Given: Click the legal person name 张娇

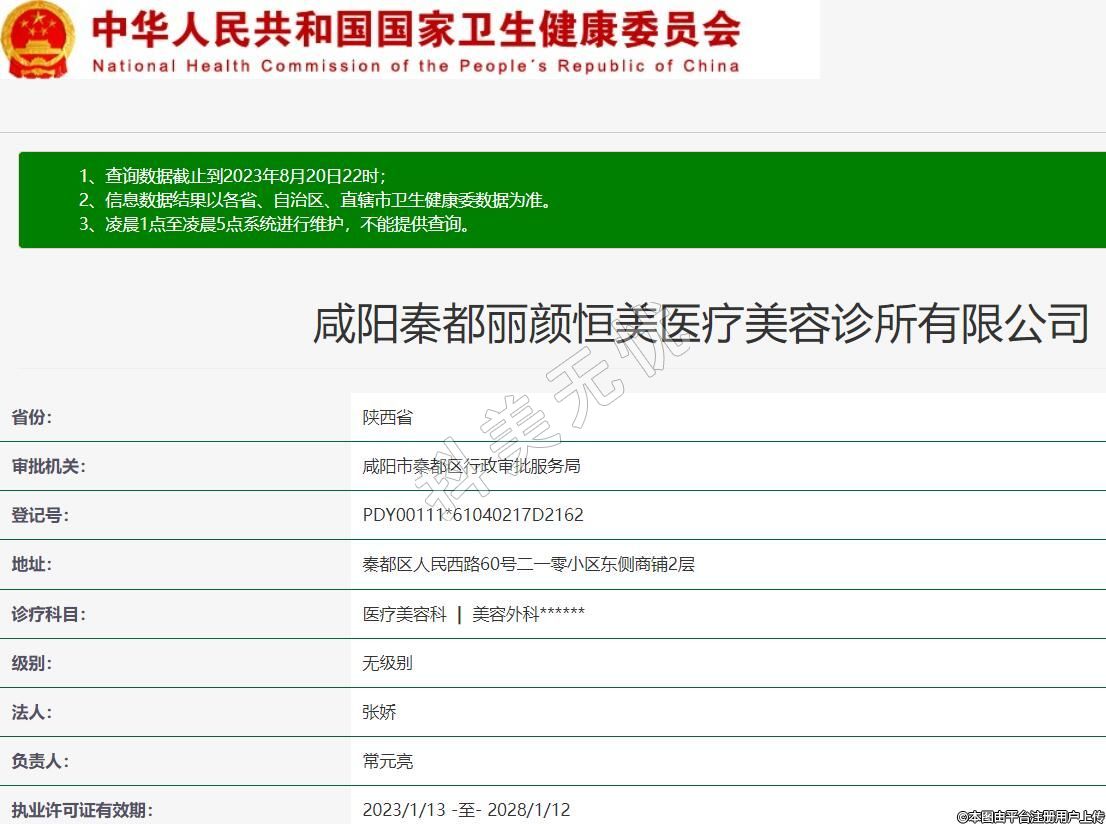Looking at the screenshot, I should click(x=379, y=712).
